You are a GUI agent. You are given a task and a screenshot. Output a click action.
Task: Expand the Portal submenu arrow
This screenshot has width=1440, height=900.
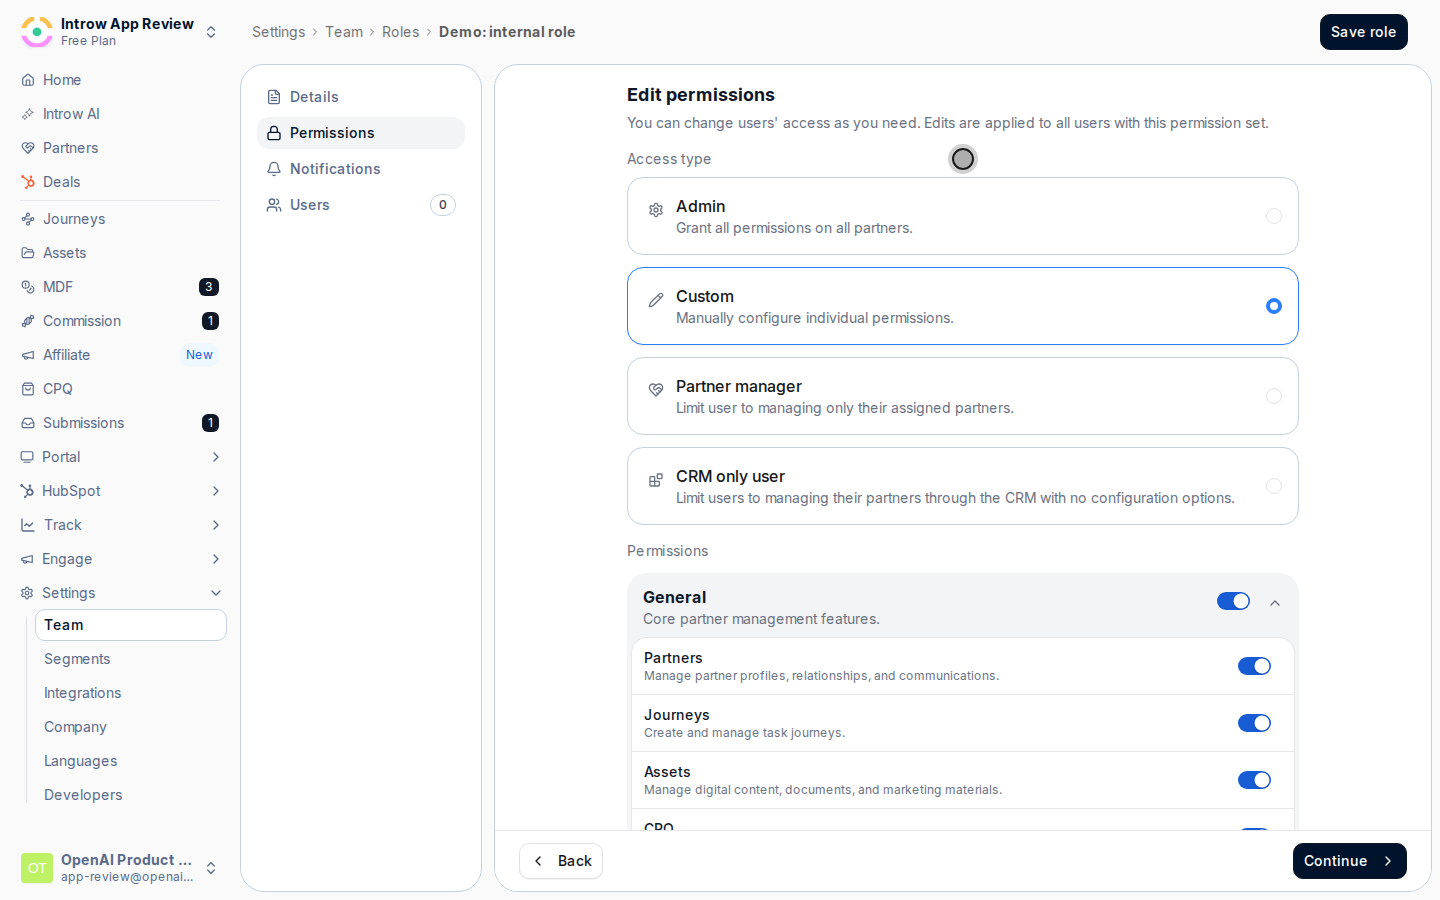pos(216,457)
